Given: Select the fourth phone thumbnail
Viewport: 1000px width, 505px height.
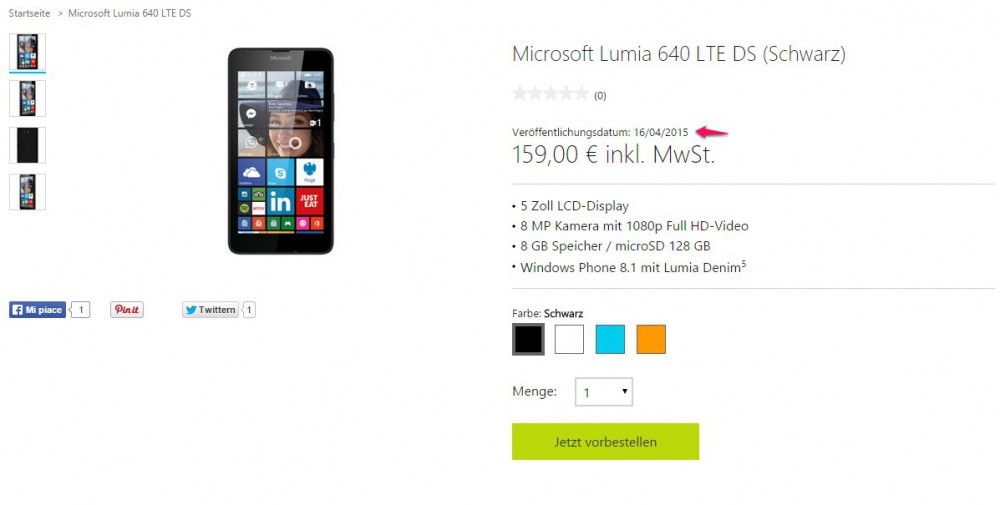Looking at the screenshot, I should [27, 192].
